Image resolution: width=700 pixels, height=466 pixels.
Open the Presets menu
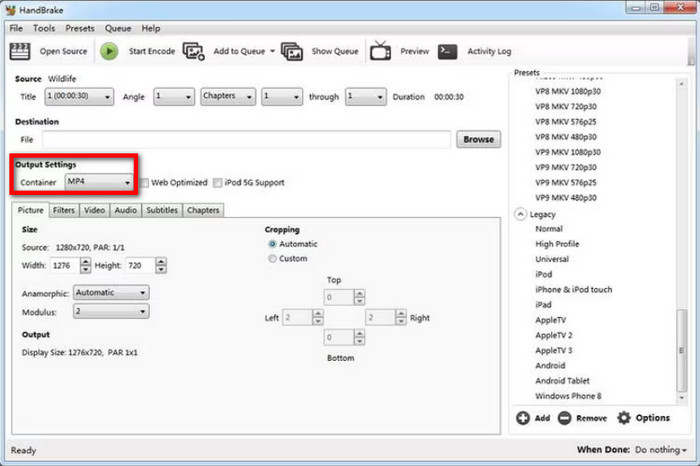click(80, 29)
